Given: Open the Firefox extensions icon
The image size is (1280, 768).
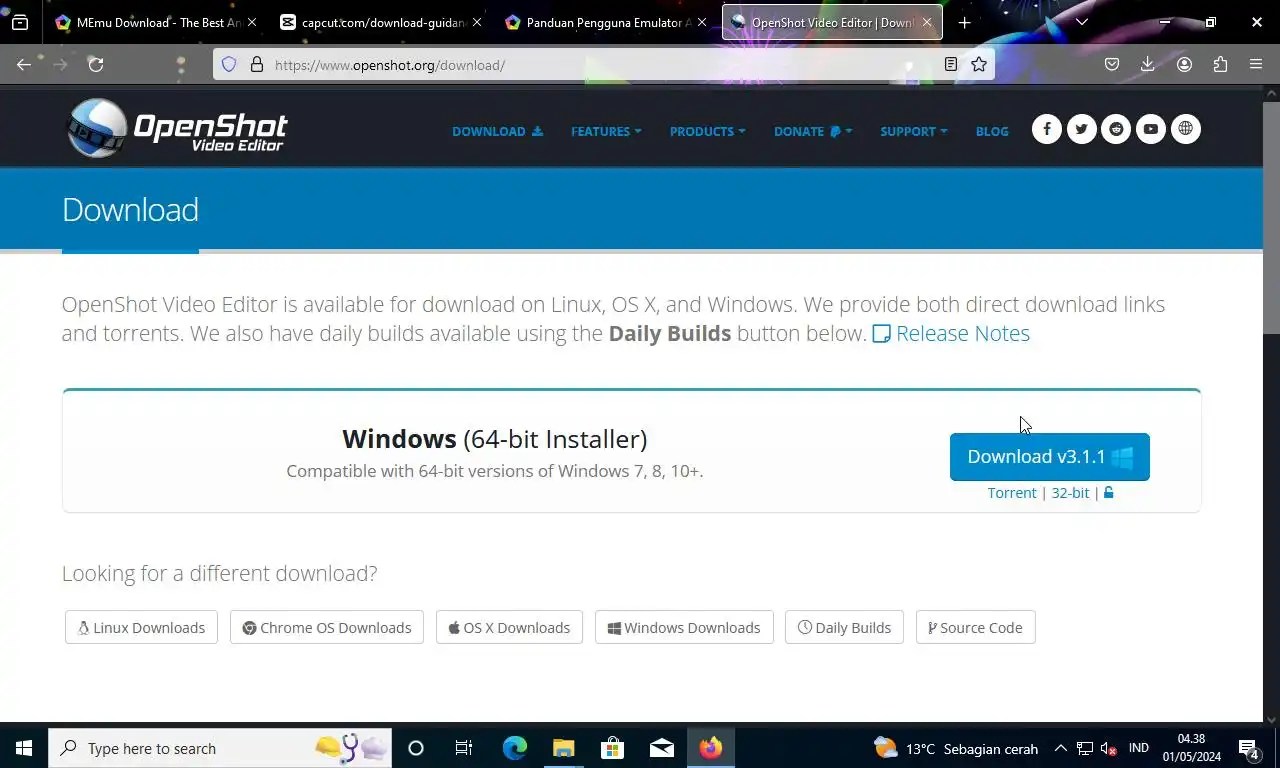Looking at the screenshot, I should click(1220, 64).
